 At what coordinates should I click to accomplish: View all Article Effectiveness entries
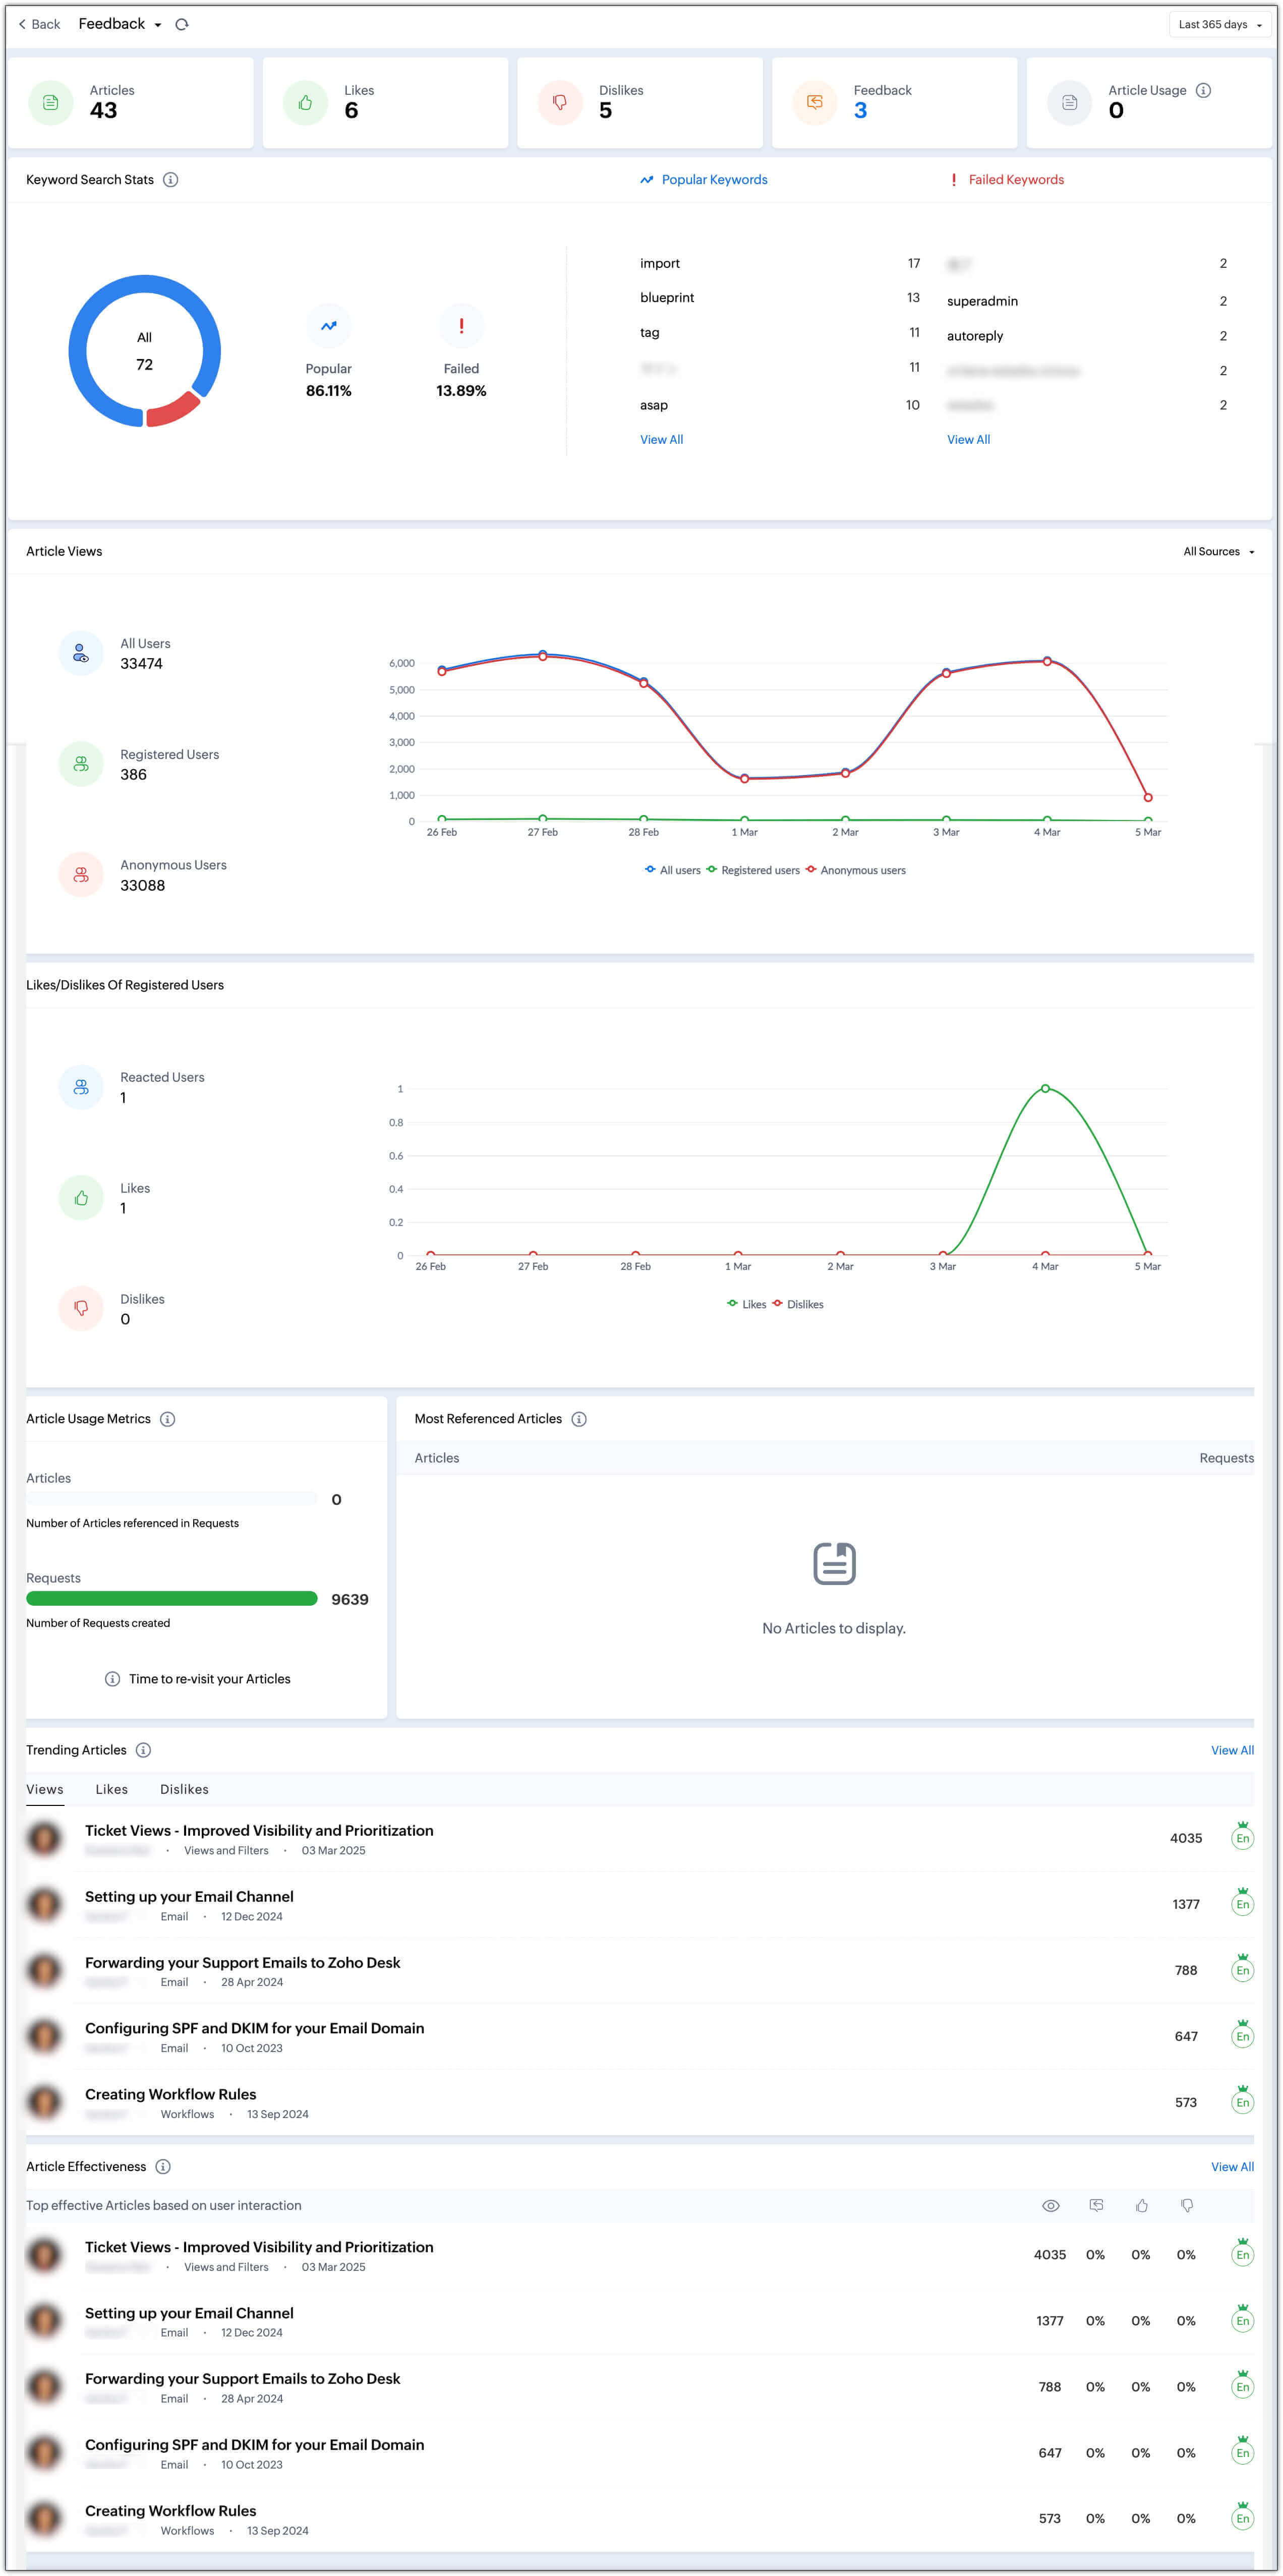[x=1232, y=2166]
